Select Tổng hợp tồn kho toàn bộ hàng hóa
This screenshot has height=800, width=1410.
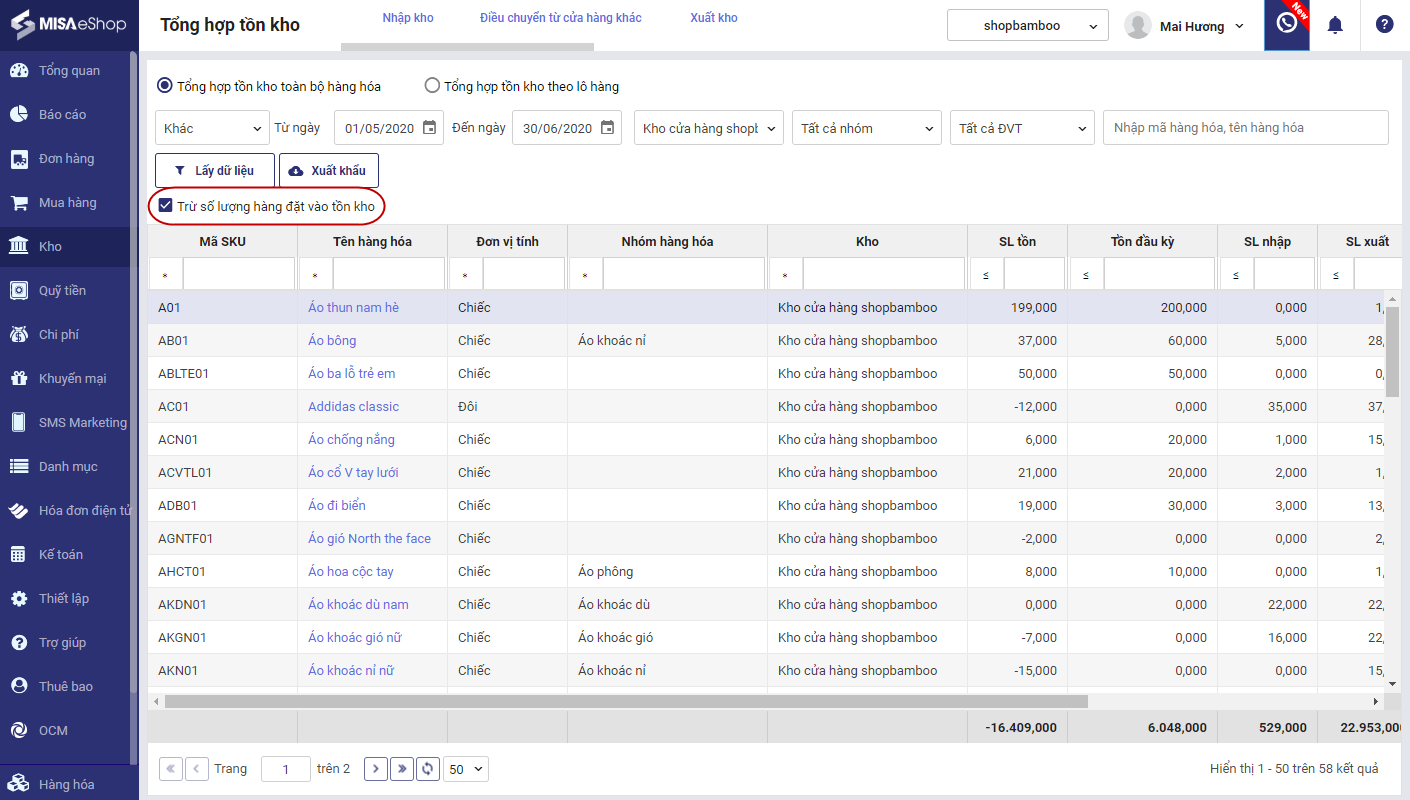point(165,86)
